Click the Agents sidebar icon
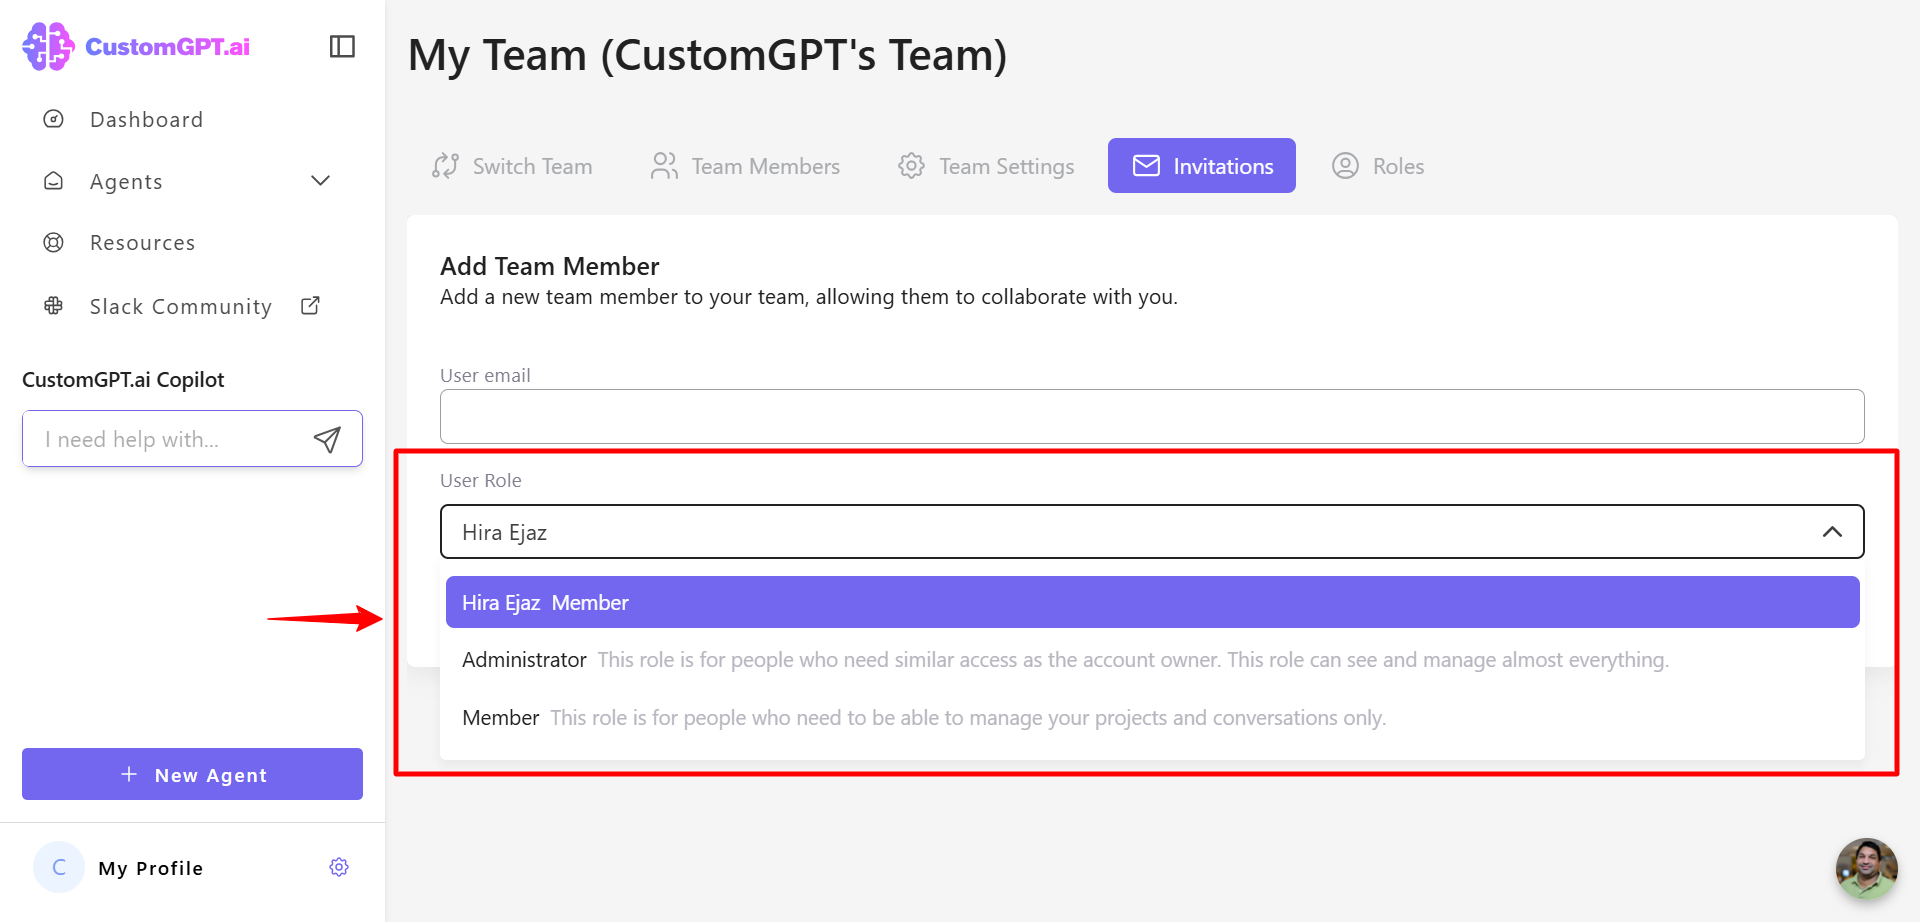 pos(54,181)
